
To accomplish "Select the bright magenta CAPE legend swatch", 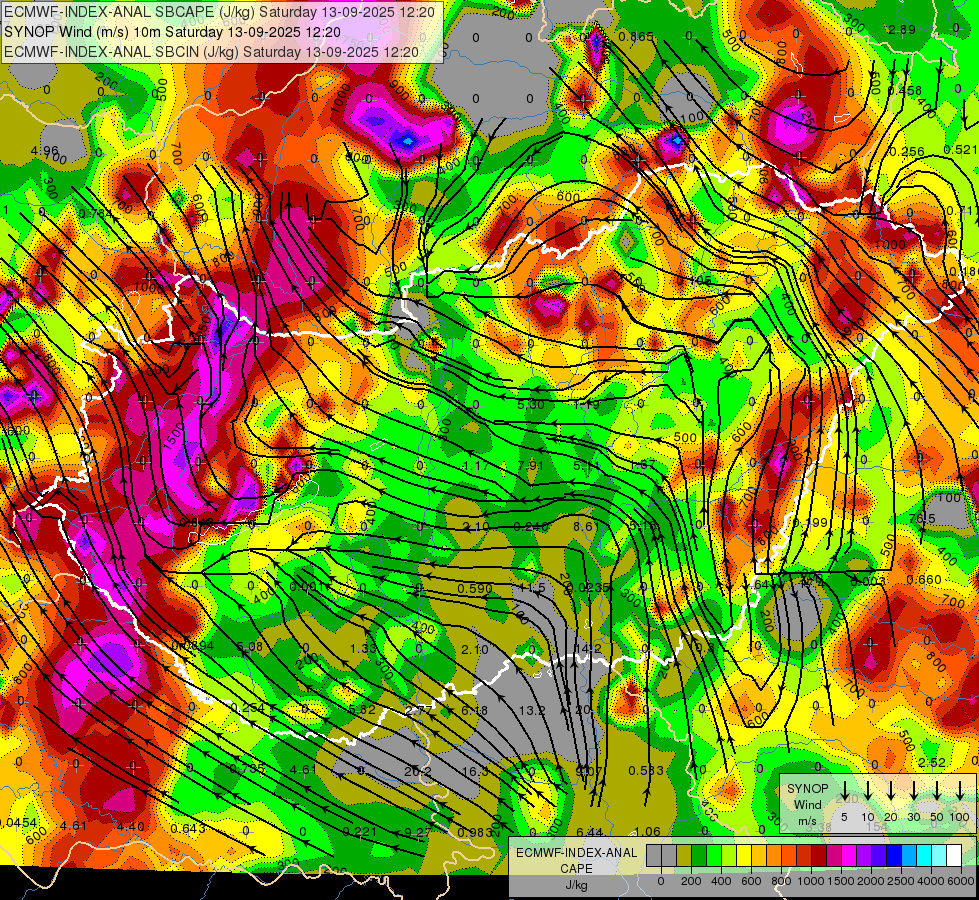I will (849, 856).
